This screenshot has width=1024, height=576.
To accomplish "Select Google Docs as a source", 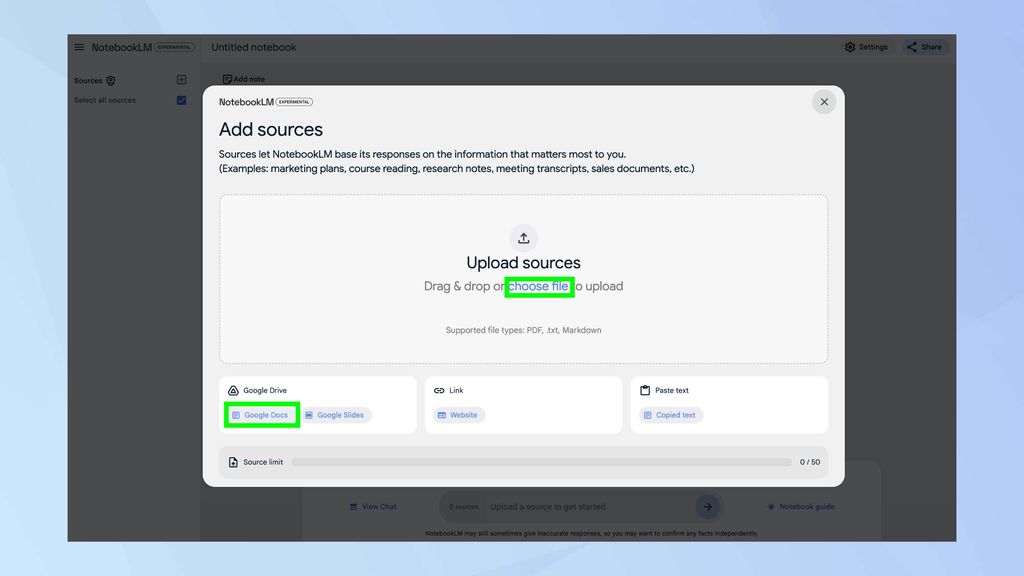I will (x=261, y=414).
